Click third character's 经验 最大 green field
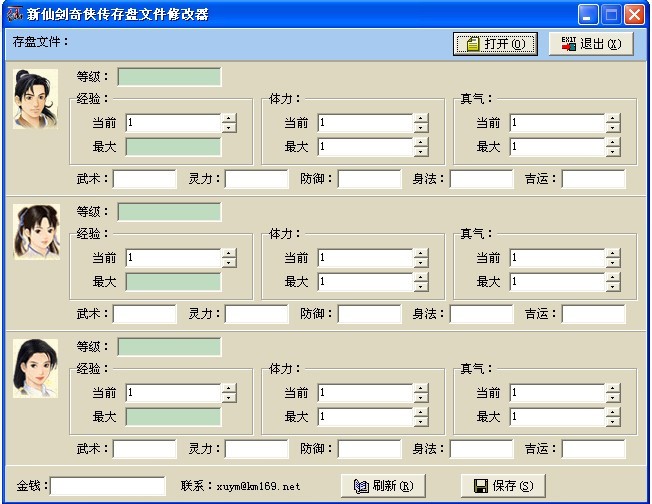652x504 pixels. pos(173,417)
